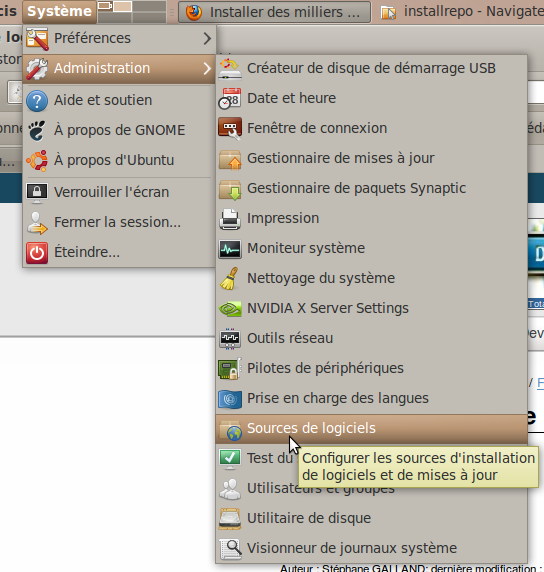Screen dimensions: 544x572
Task: Switch to installrepo Navigateur window
Action: (x=460, y=12)
